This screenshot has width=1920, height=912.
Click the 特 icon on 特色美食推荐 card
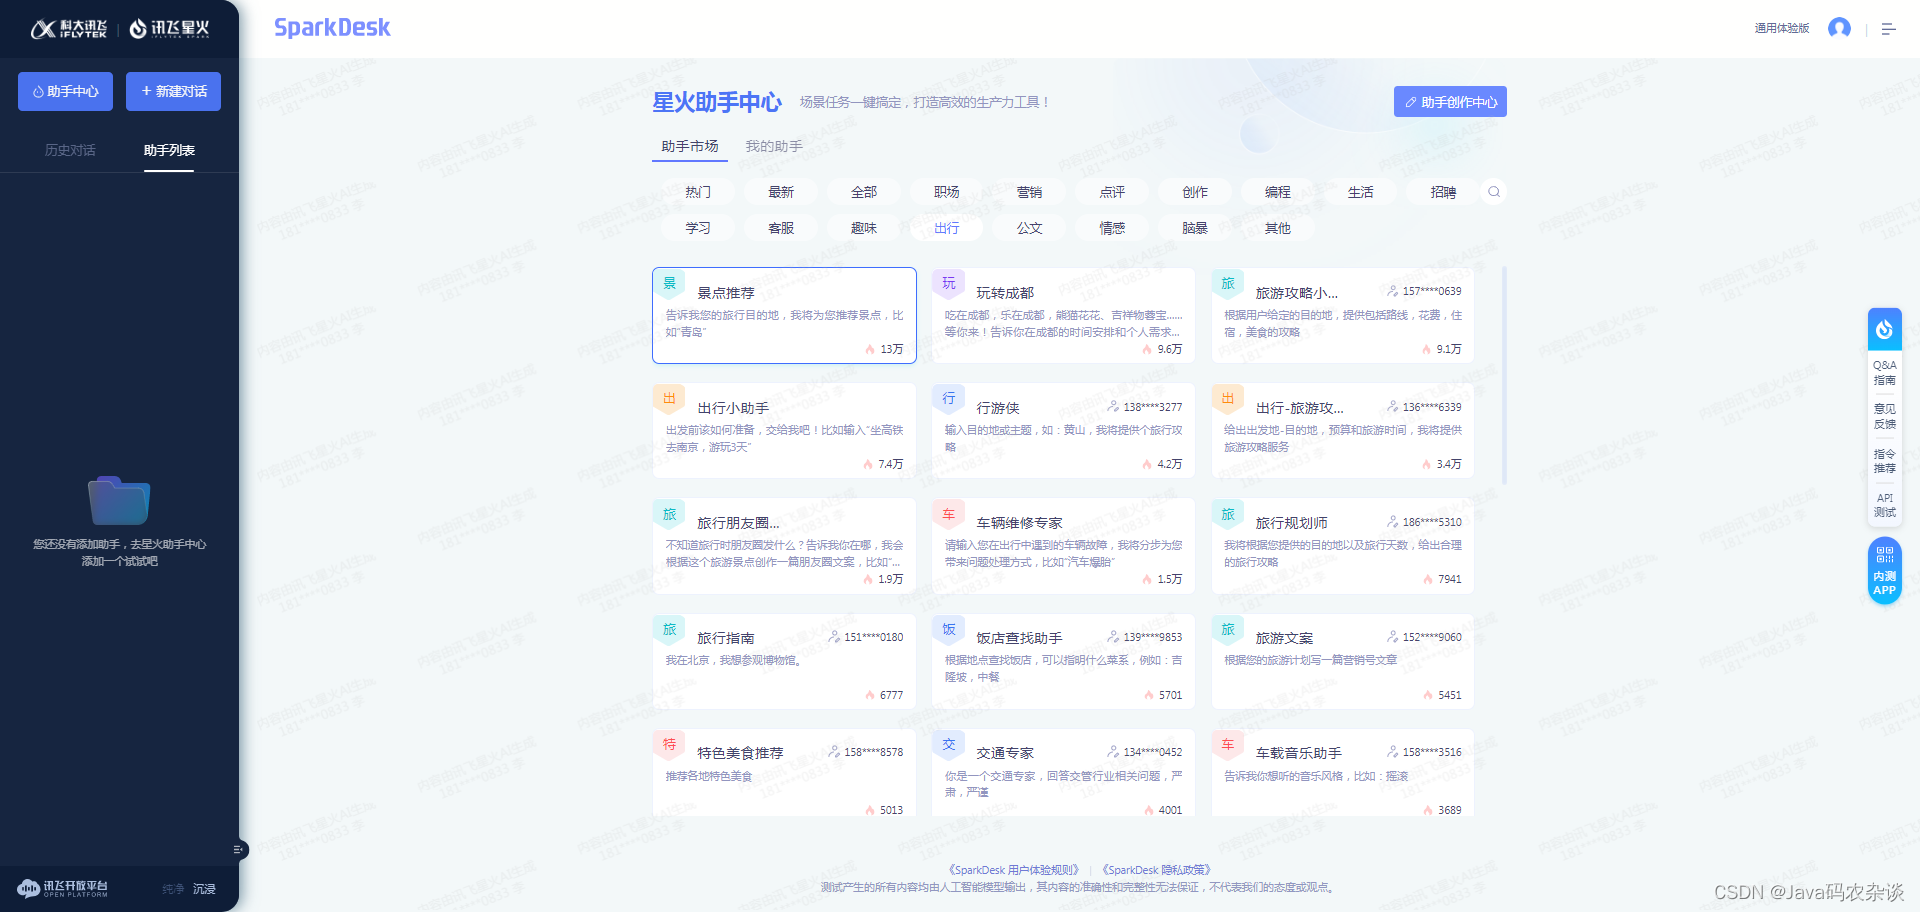pos(670,744)
